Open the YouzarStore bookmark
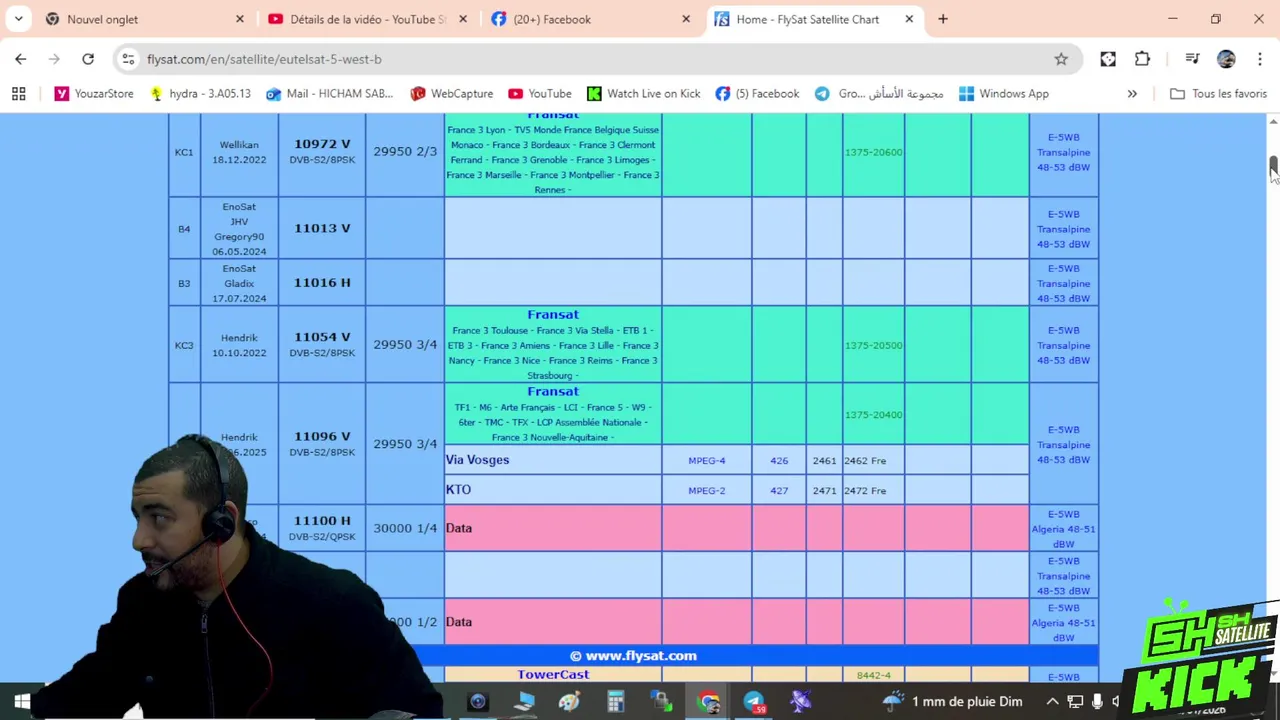This screenshot has width=1280, height=720. pos(94,94)
